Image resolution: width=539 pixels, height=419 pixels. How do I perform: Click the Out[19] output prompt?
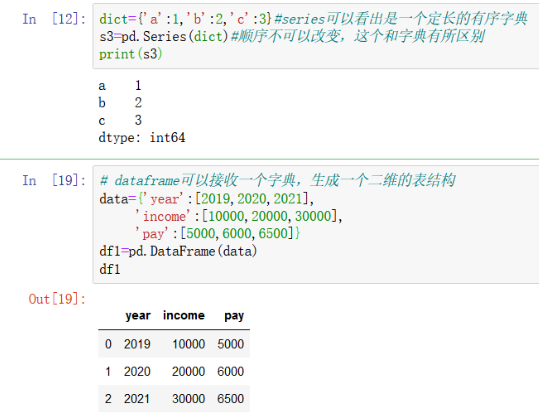coord(57,299)
